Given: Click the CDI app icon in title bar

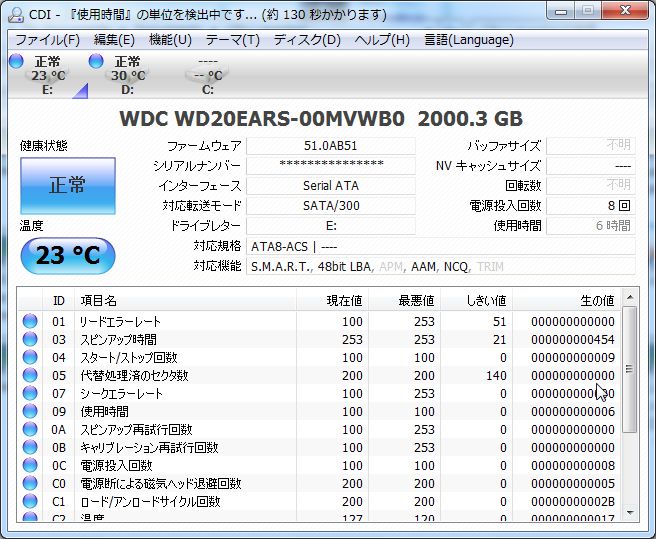Looking at the screenshot, I should click(16, 14).
